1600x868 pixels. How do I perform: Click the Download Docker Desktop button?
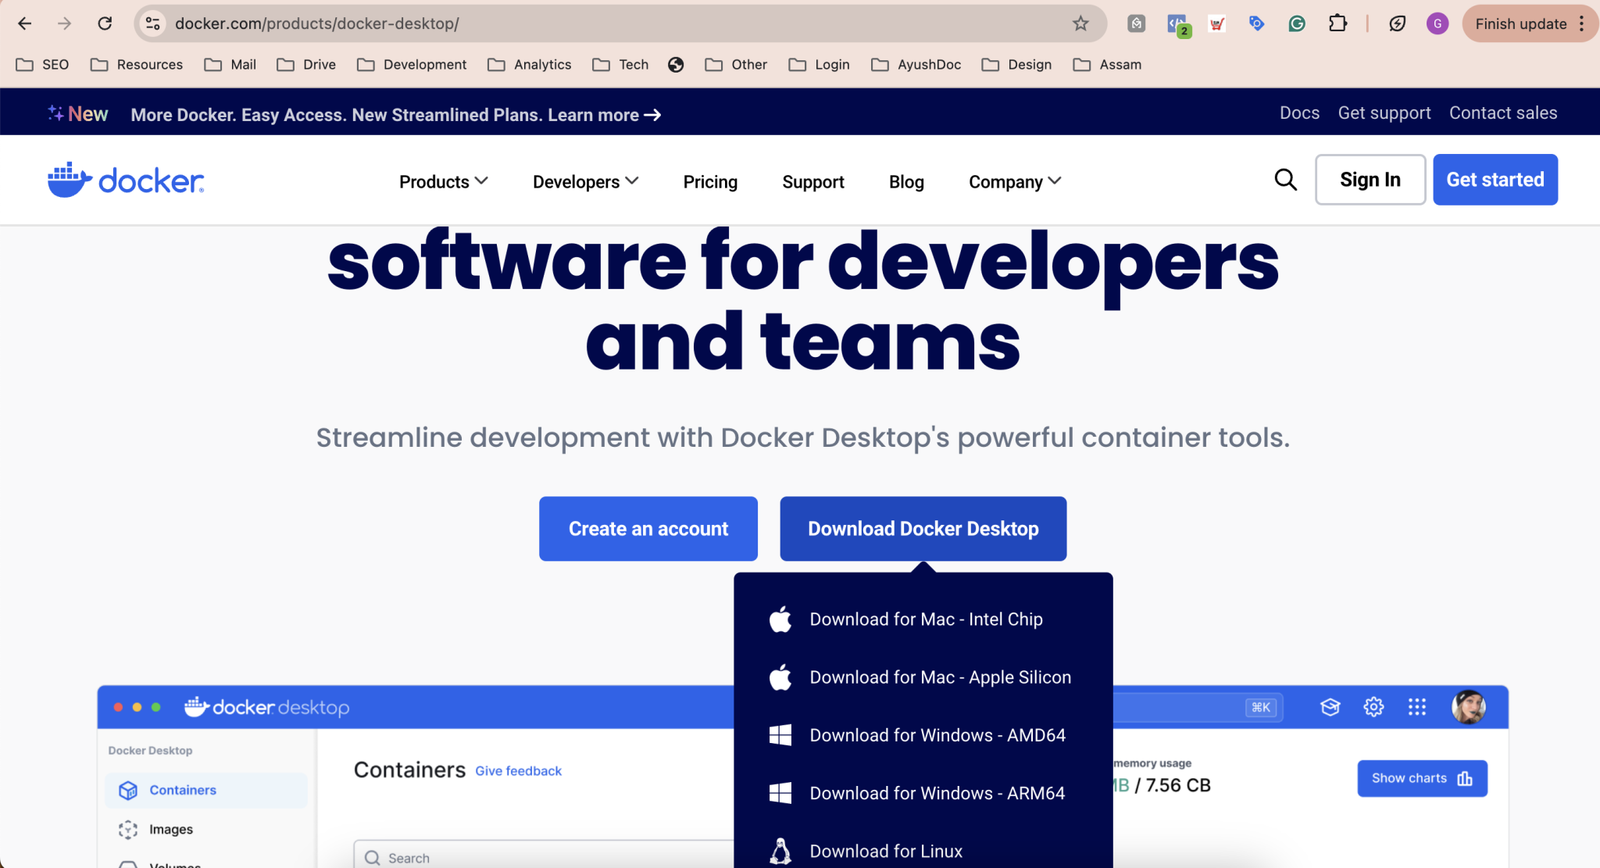[923, 528]
